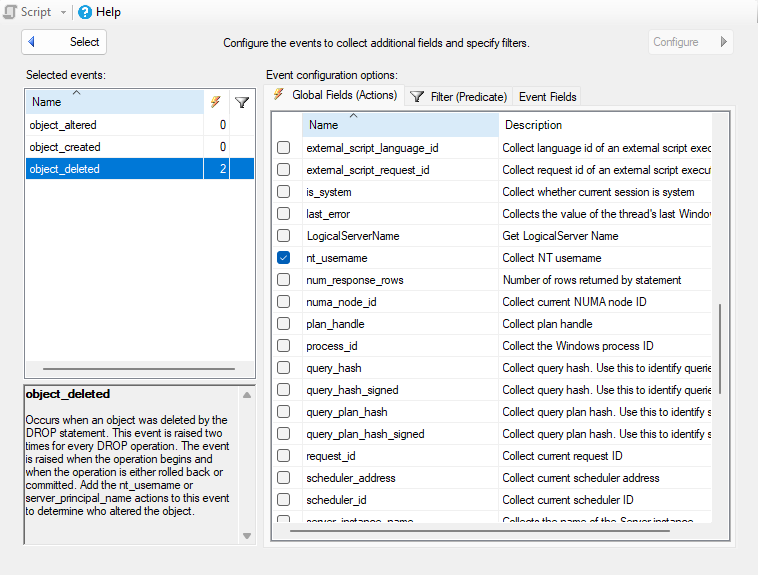The width and height of the screenshot is (758, 575).
Task: Click the left arrow icon on the Select button
Action: pyautogui.click(x=31, y=42)
